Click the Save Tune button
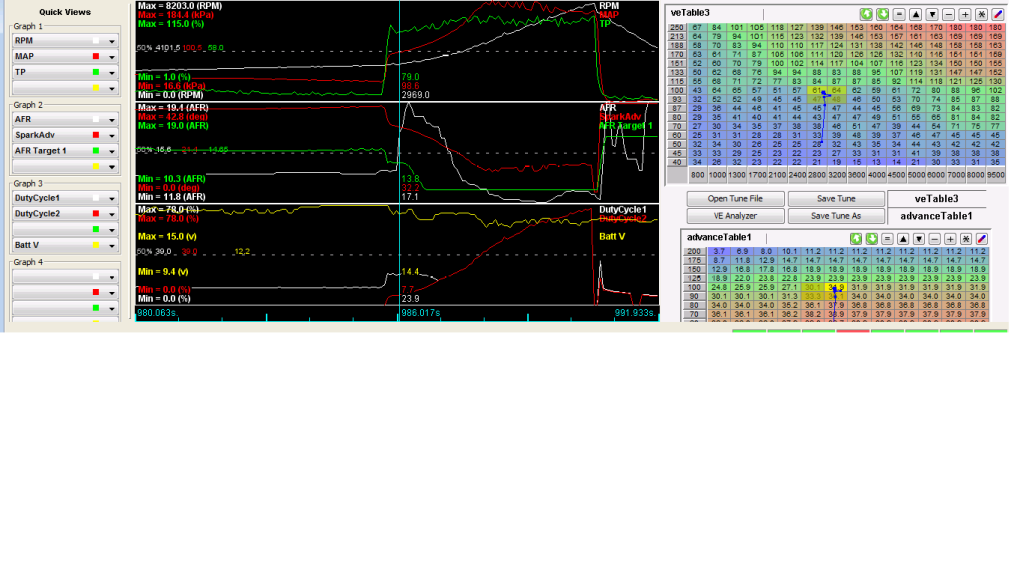The image size is (1023, 575). click(x=836, y=199)
